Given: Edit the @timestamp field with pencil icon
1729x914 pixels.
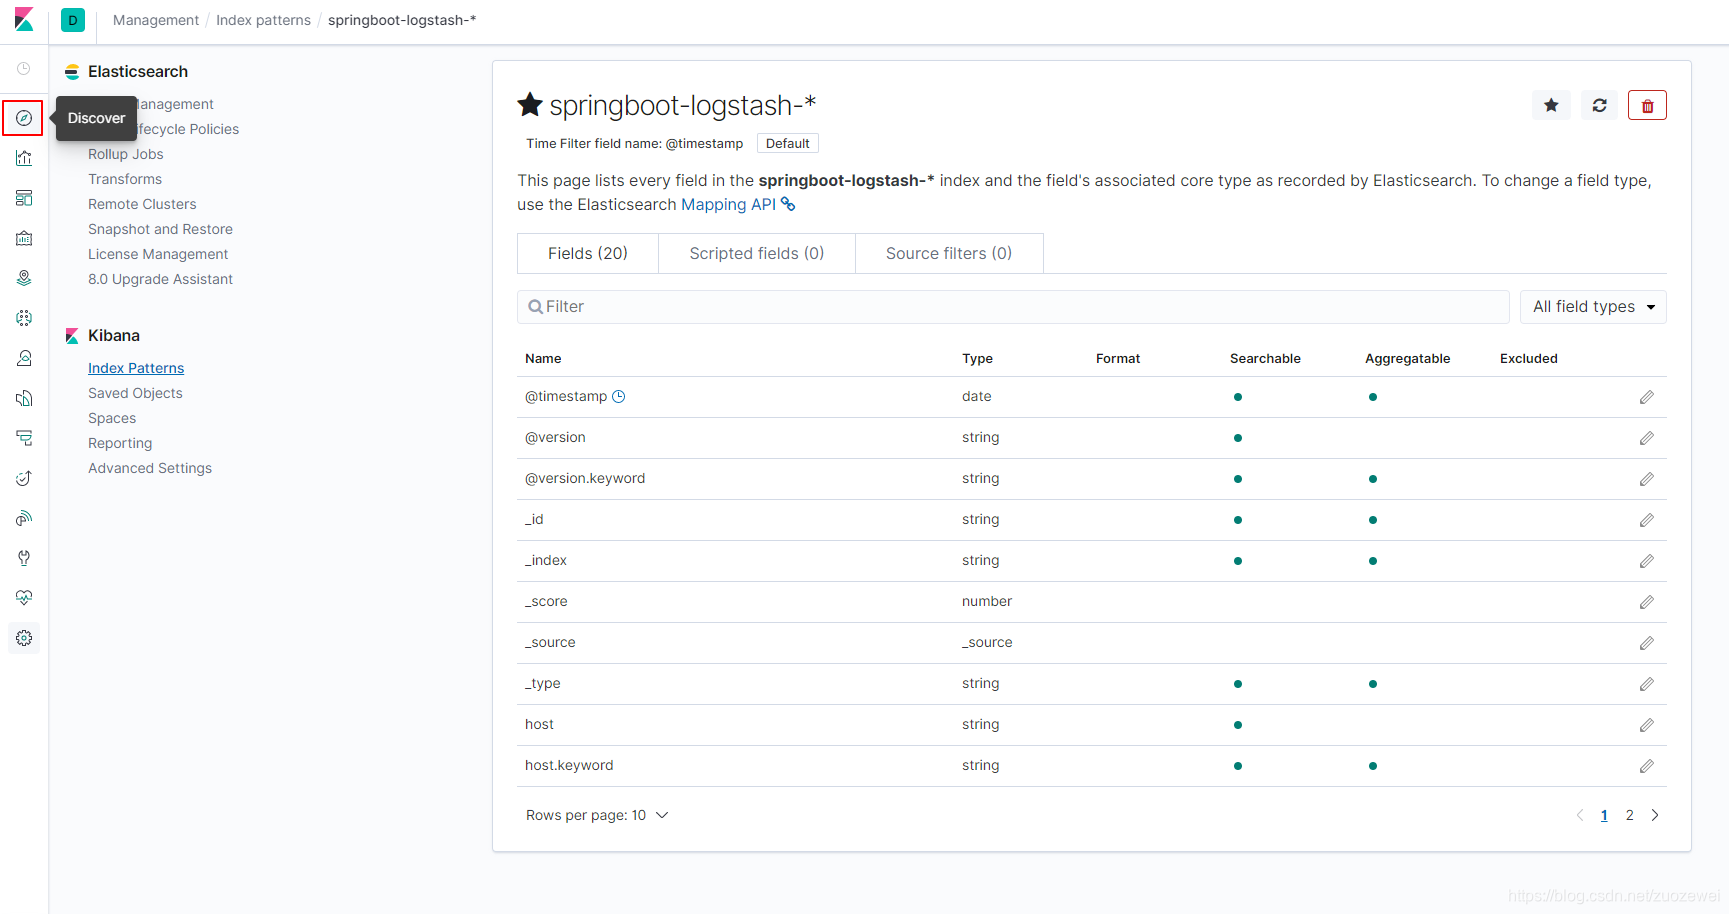Looking at the screenshot, I should [1646, 397].
